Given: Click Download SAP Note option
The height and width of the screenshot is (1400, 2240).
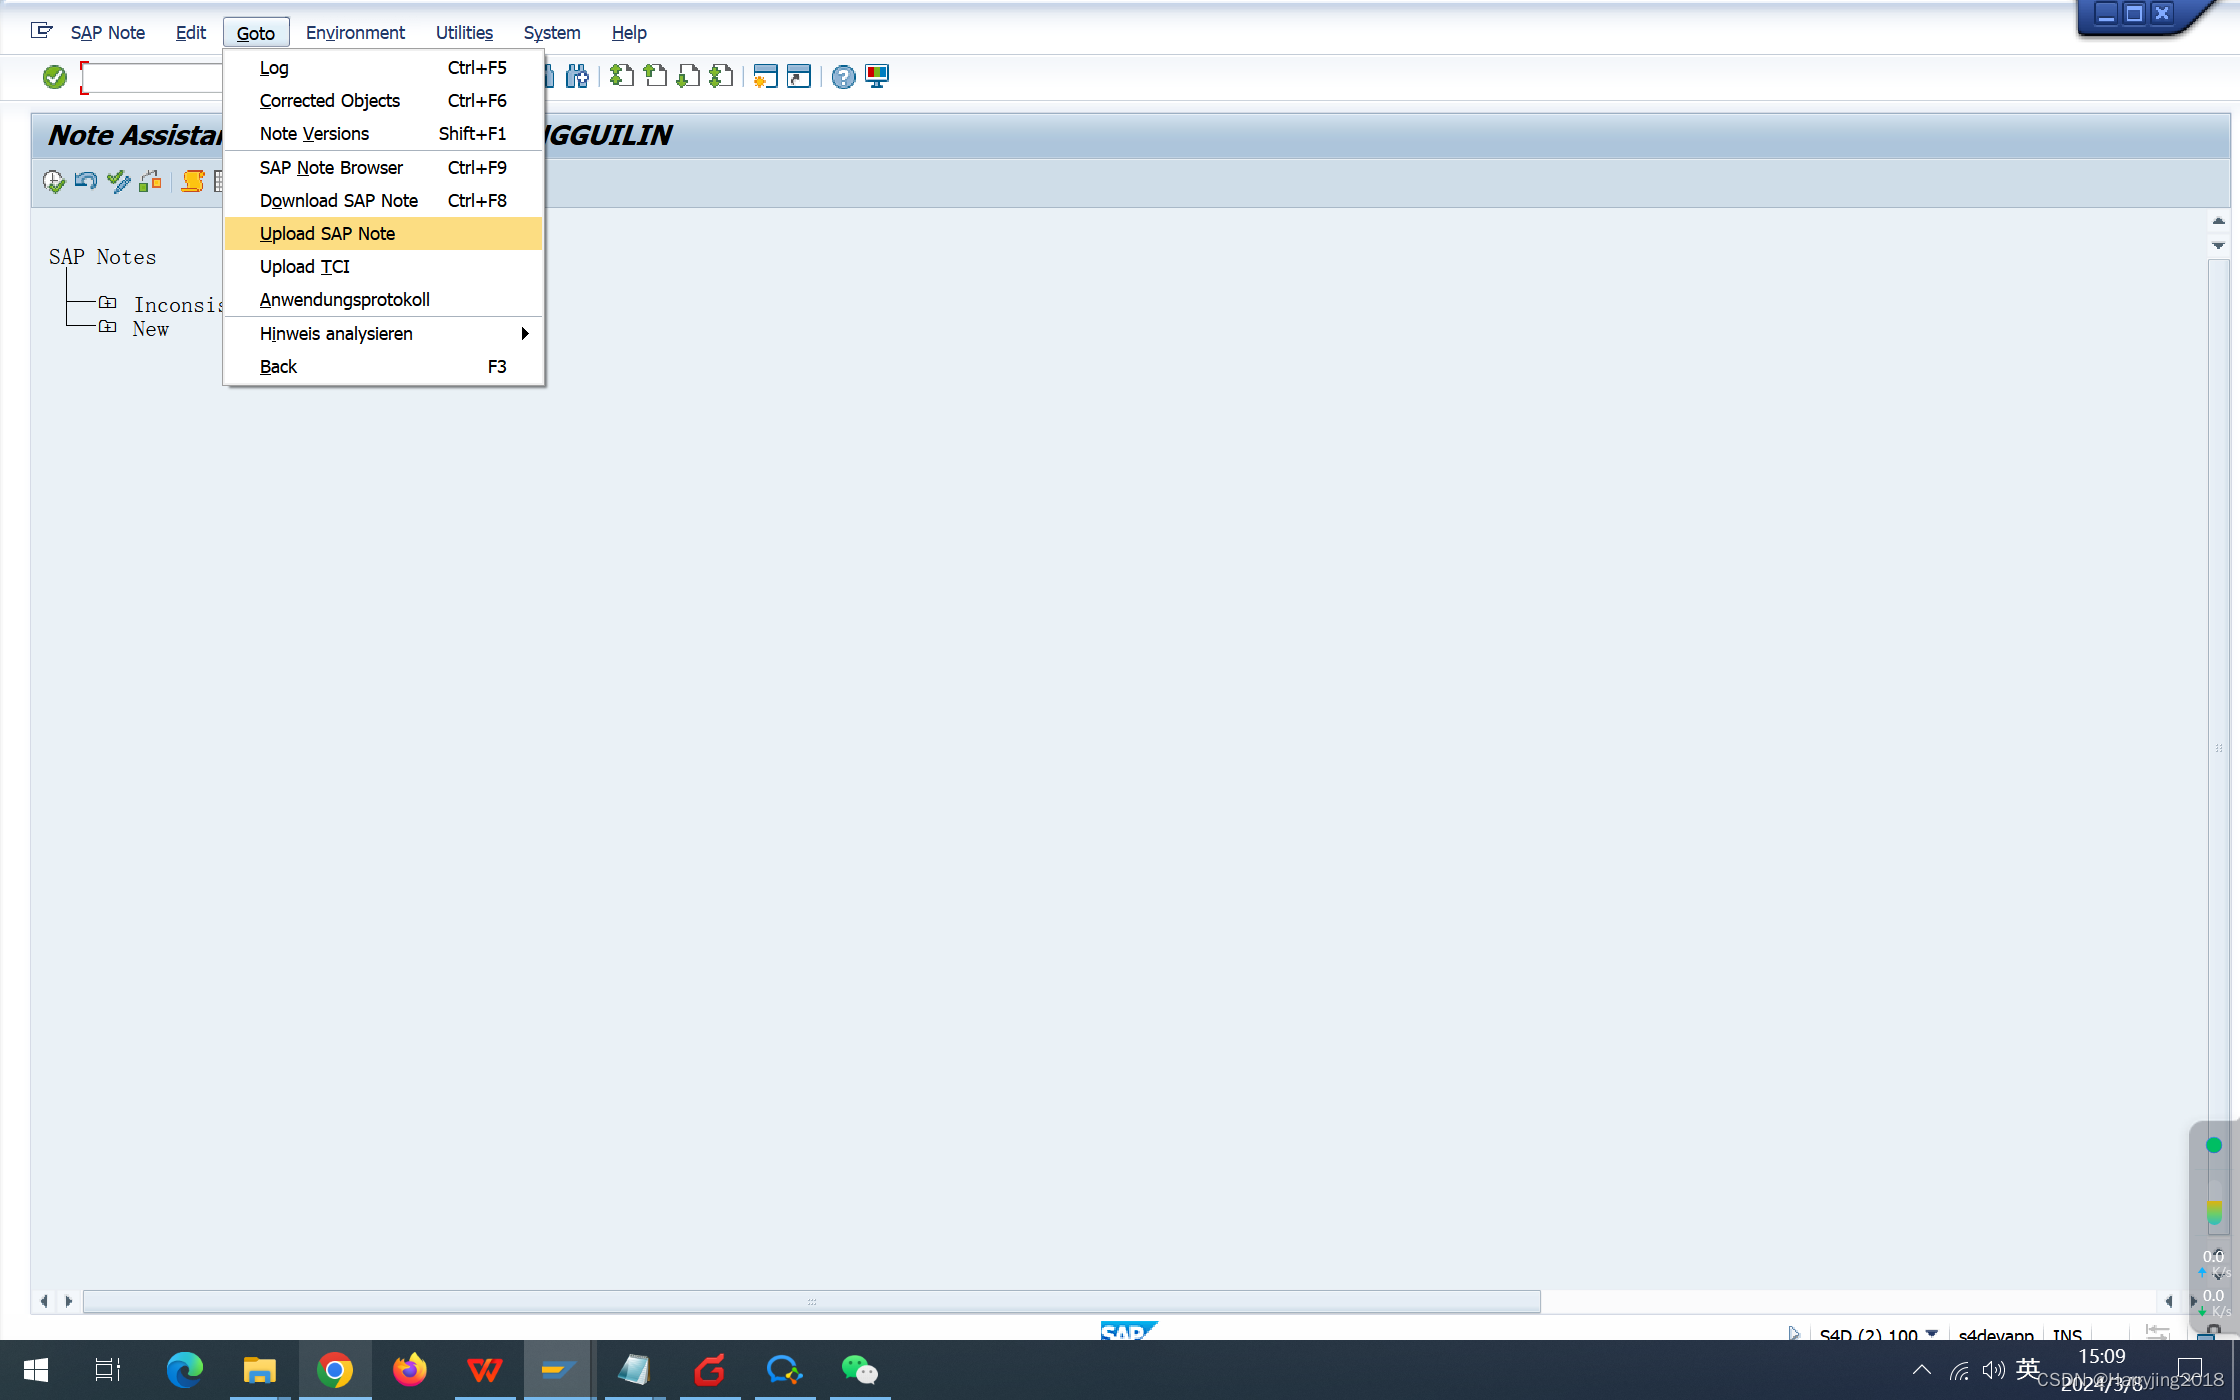Looking at the screenshot, I should tap(339, 200).
